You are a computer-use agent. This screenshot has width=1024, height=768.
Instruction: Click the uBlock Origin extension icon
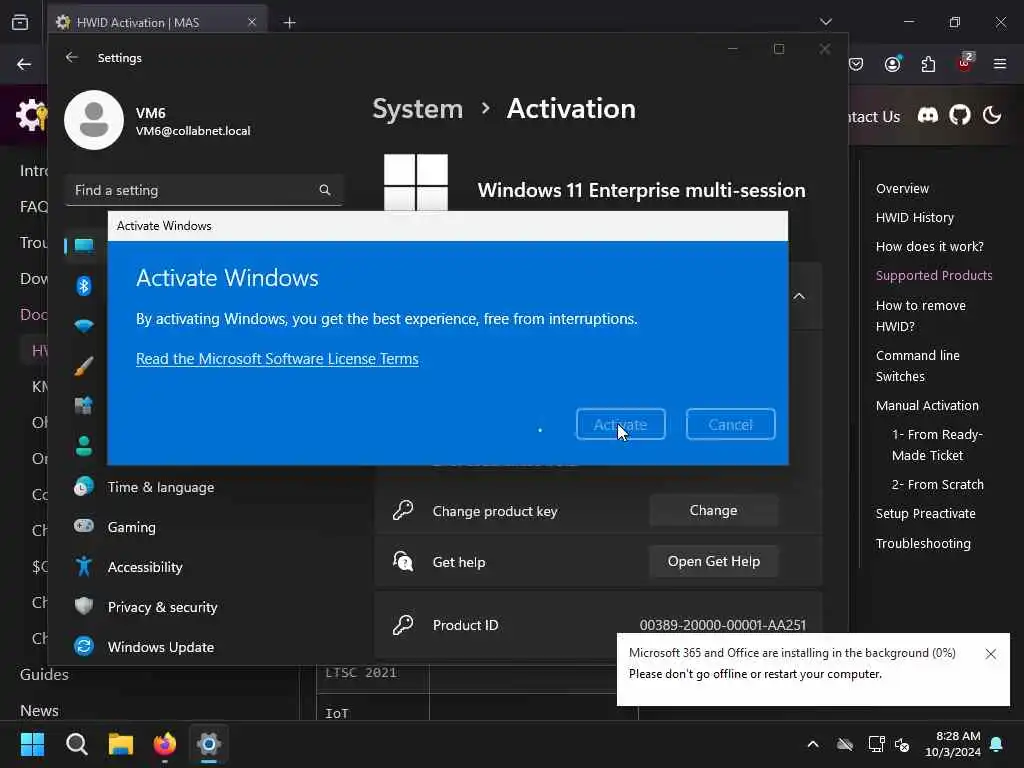(x=965, y=63)
